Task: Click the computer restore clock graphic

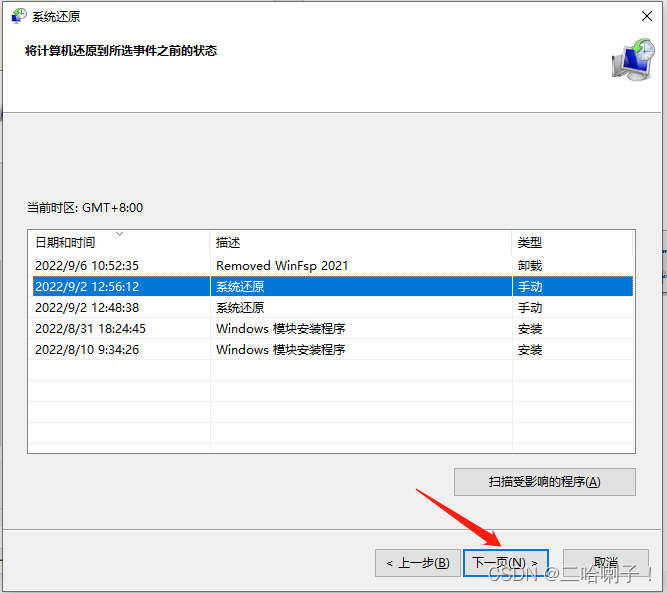Action: click(x=633, y=59)
